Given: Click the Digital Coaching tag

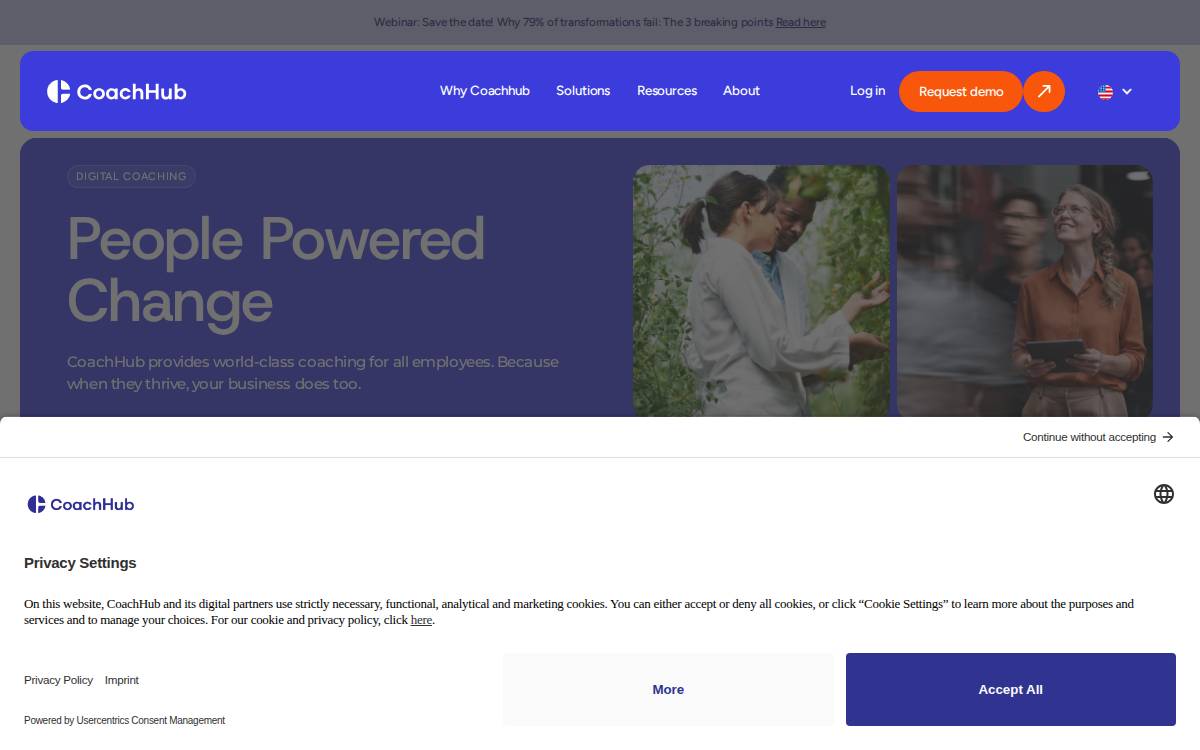Looking at the screenshot, I should coord(131,176).
